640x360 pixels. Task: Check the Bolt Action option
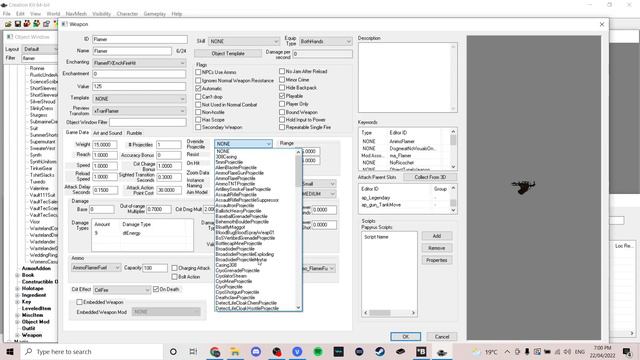pos(174,277)
